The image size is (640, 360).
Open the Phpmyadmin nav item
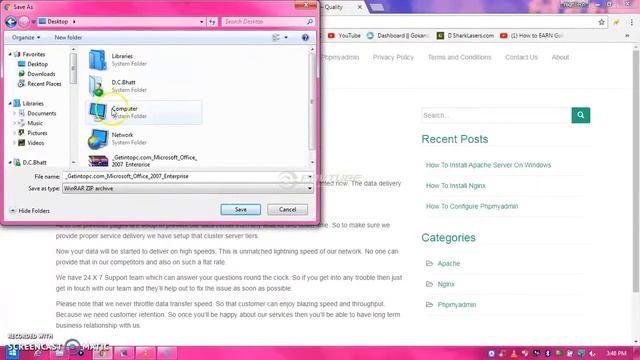click(340, 58)
